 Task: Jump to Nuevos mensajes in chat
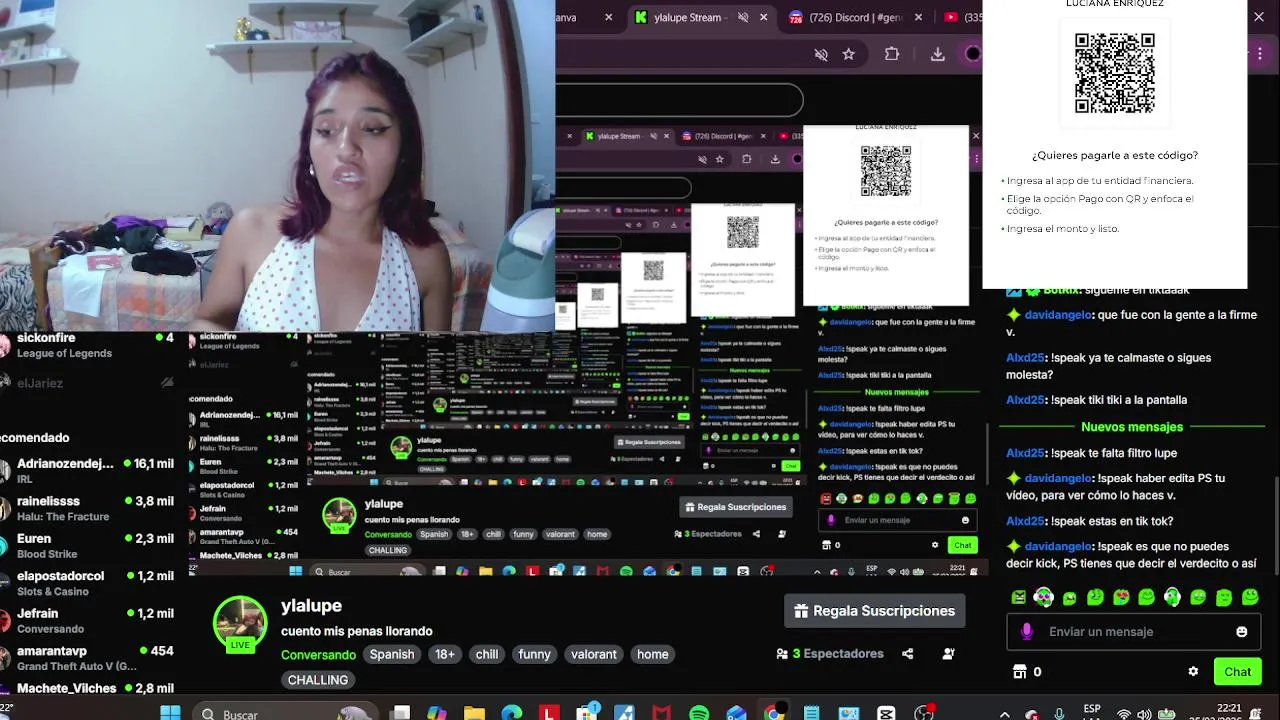(1131, 427)
